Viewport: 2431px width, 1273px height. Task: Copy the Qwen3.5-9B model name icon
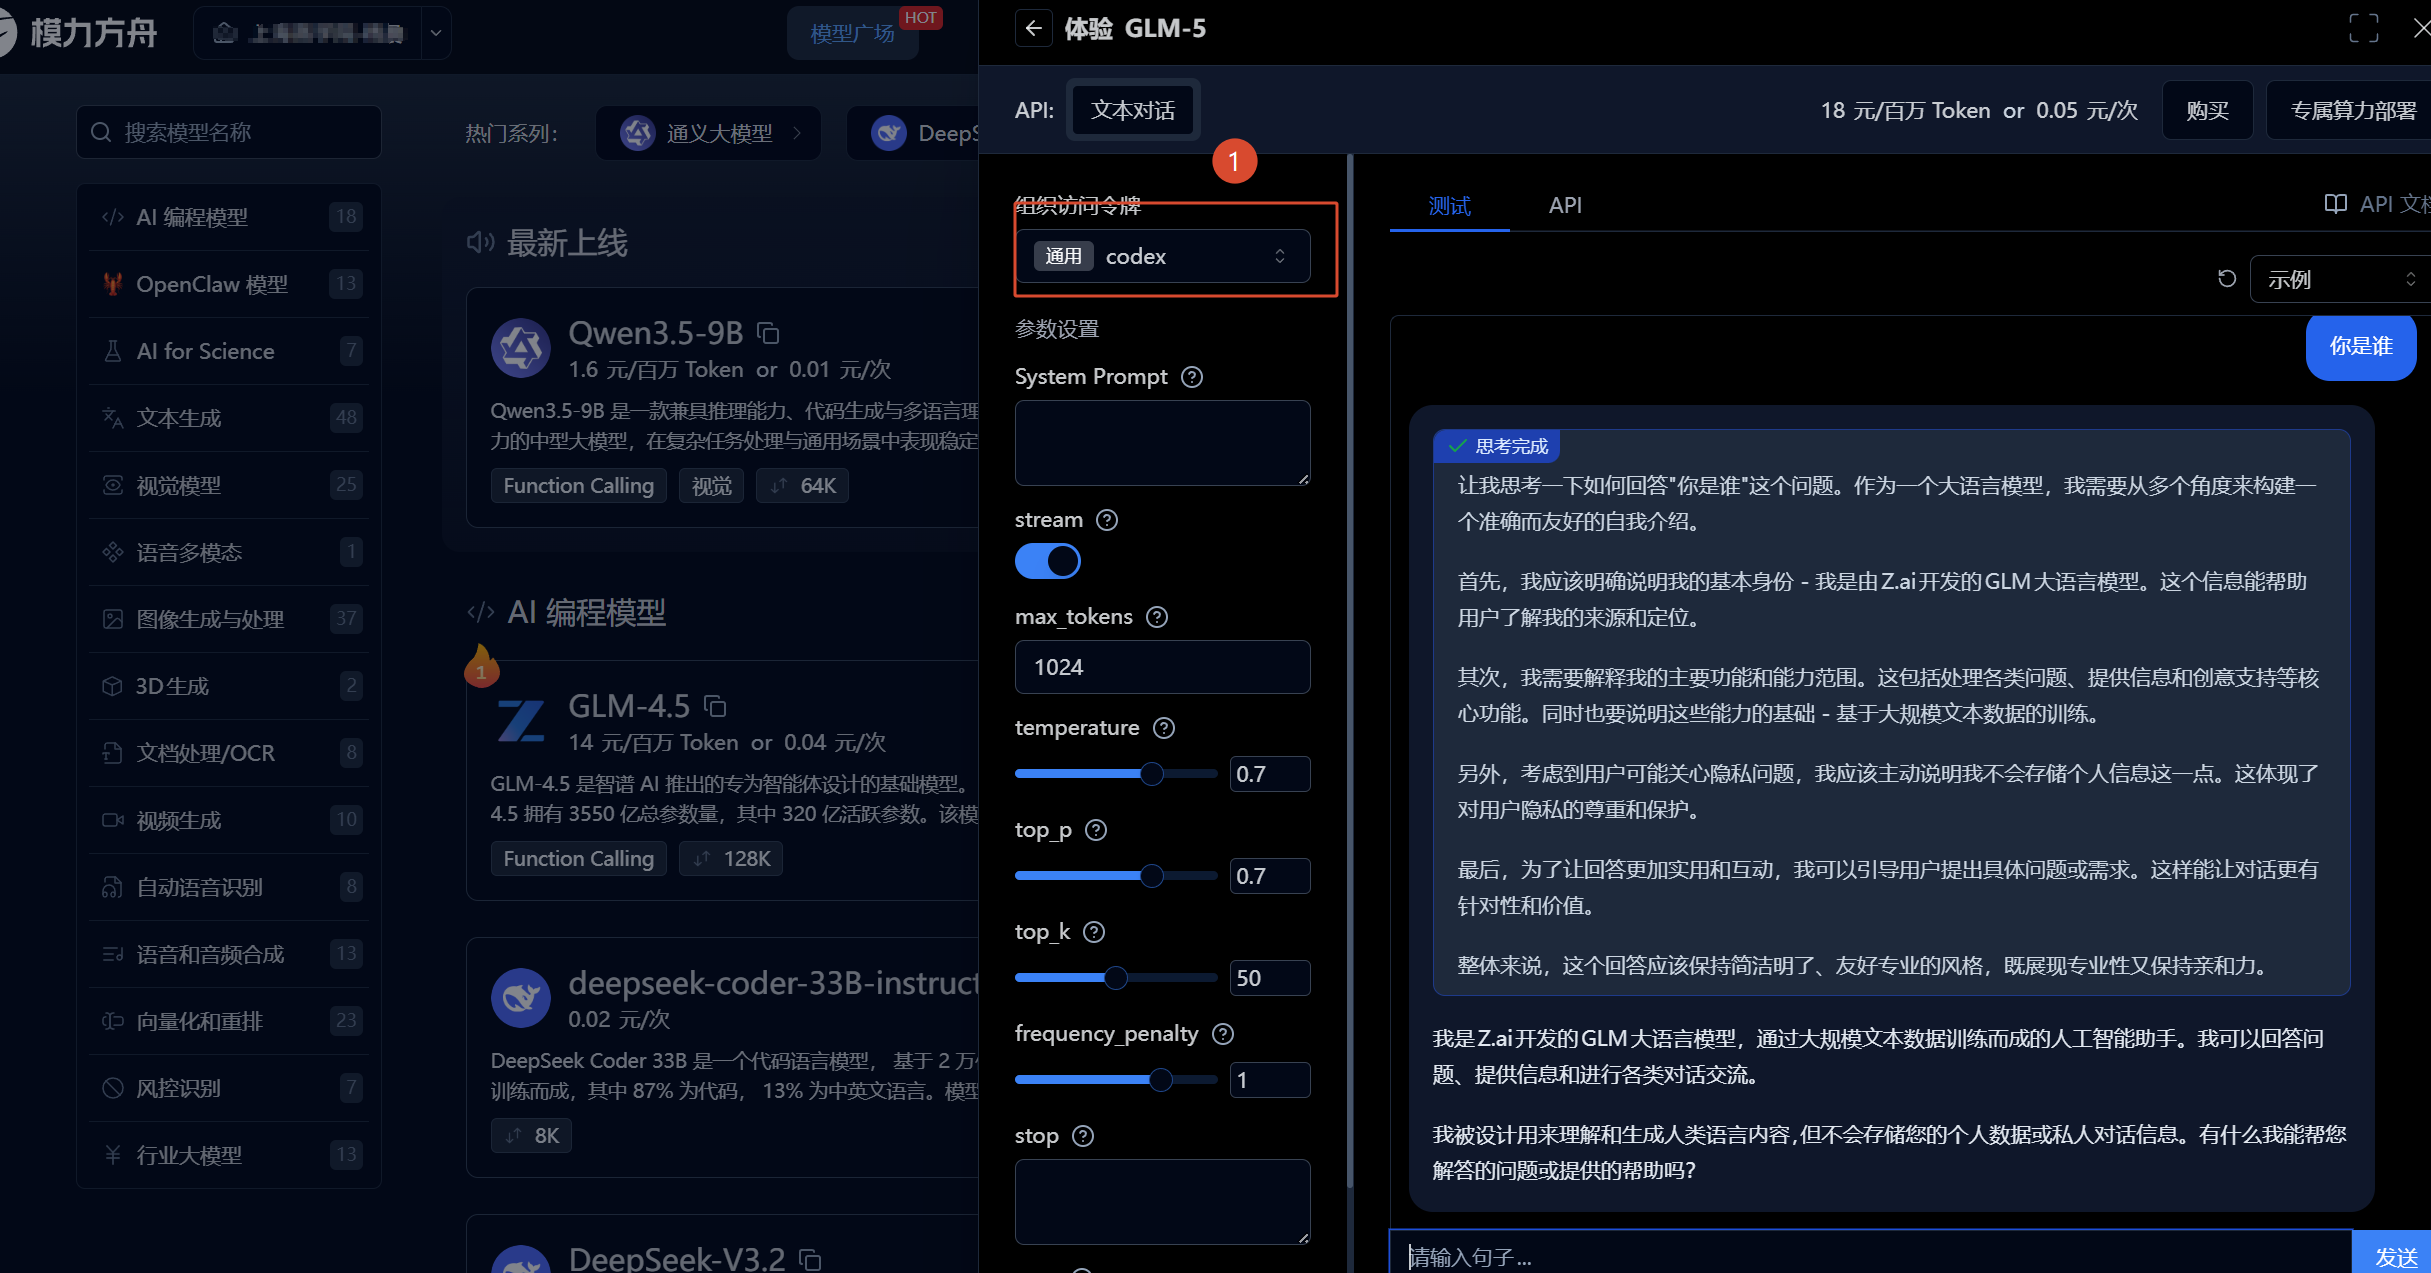coord(768,333)
